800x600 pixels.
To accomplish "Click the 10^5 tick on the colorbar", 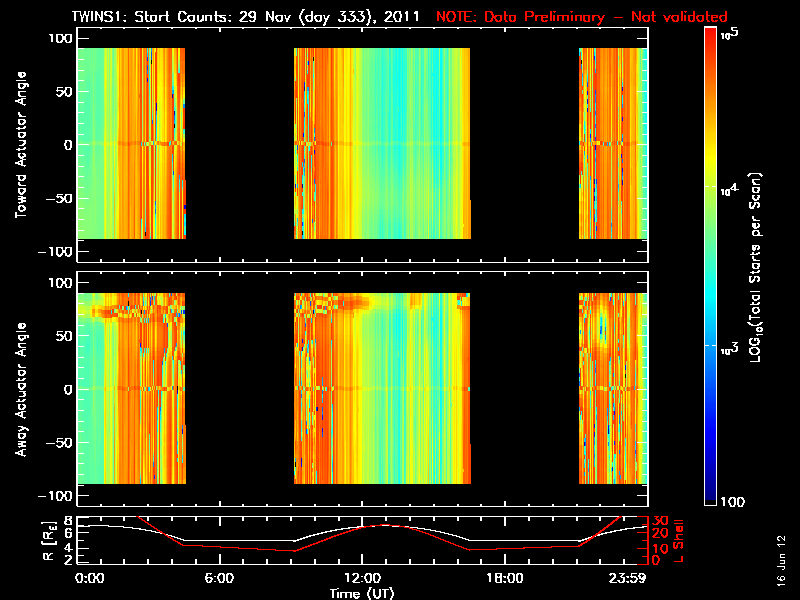I will (x=731, y=33).
